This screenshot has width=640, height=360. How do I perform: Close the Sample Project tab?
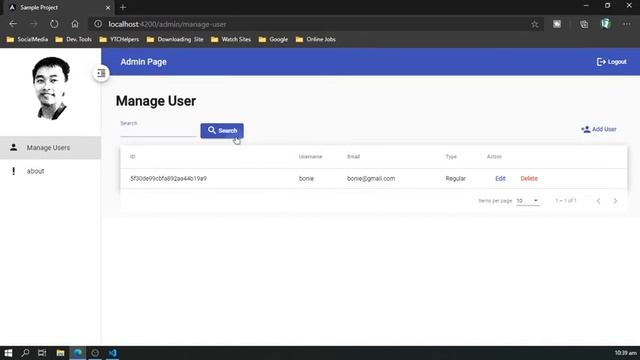click(108, 7)
